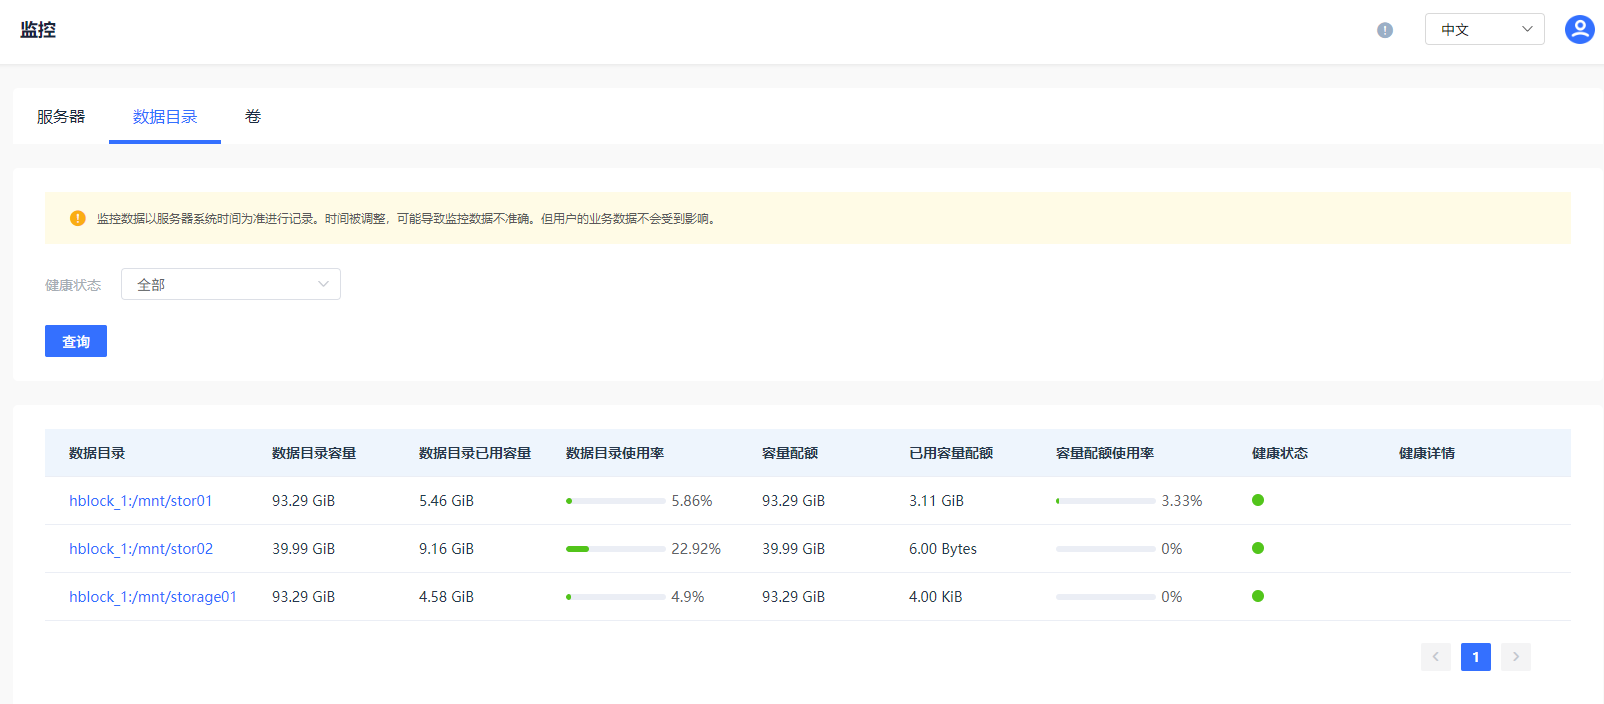The width and height of the screenshot is (1604, 704).
Task: Click green health status dot for stor02
Action: (1258, 548)
